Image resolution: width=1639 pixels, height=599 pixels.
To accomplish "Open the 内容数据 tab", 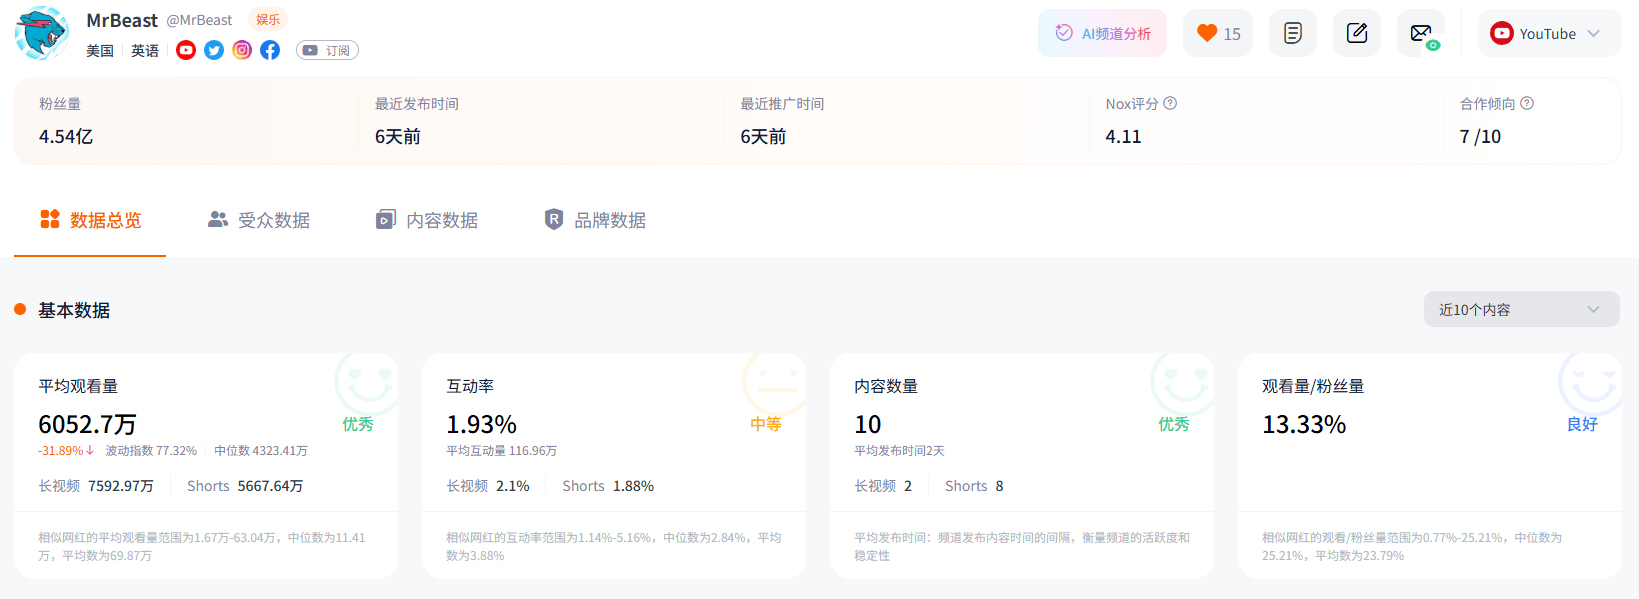I will click(x=427, y=220).
